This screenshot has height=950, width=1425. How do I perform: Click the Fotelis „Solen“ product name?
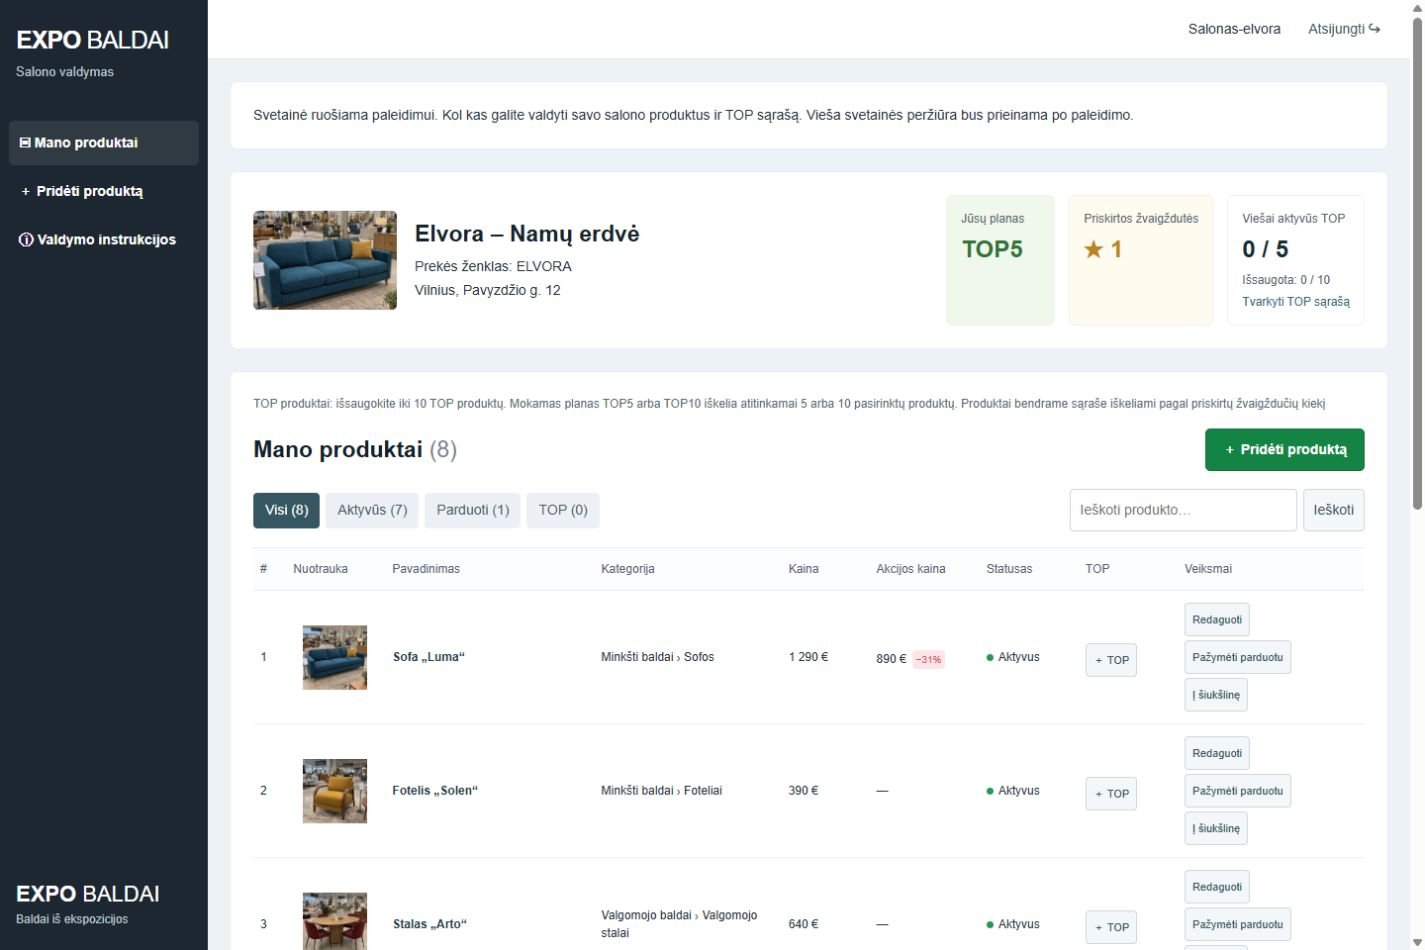[x=435, y=791]
